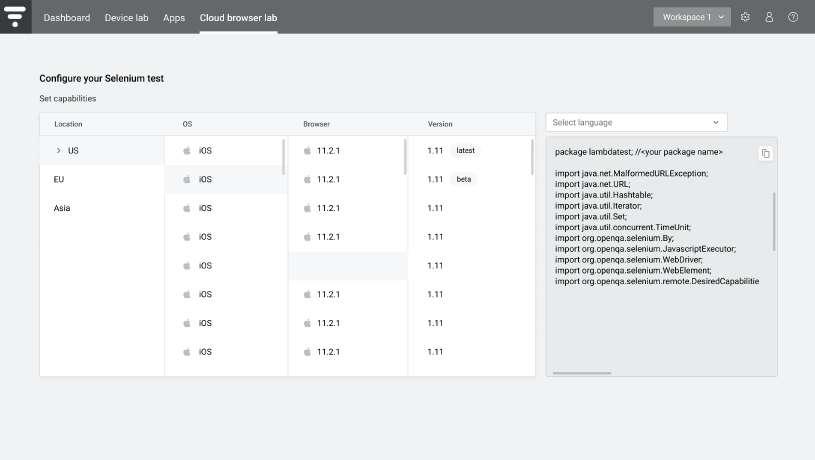Click the import java.util.Hashtable; line
This screenshot has height=460, width=815.
pyautogui.click(x=603, y=195)
